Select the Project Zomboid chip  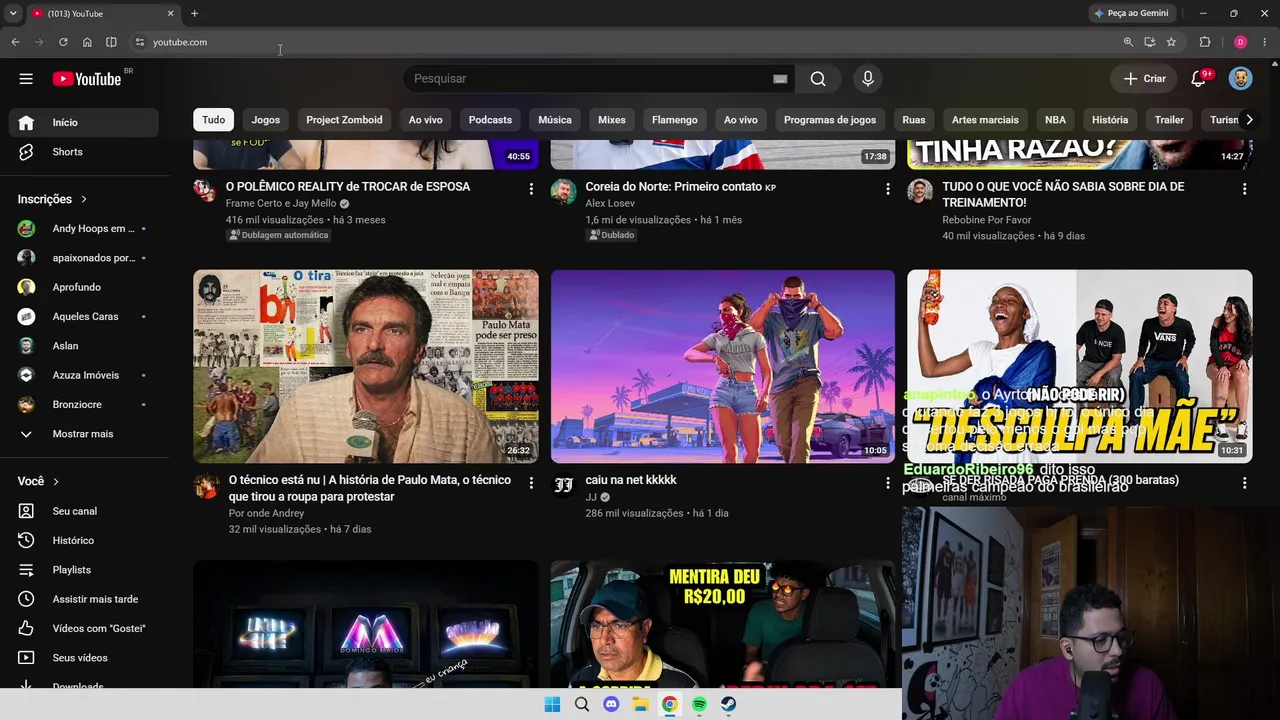pyautogui.click(x=344, y=120)
